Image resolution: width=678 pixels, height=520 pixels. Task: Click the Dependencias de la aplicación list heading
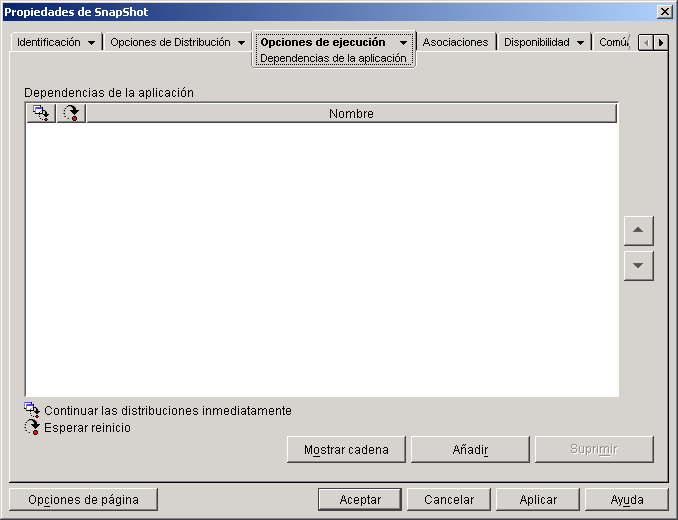tap(109, 93)
